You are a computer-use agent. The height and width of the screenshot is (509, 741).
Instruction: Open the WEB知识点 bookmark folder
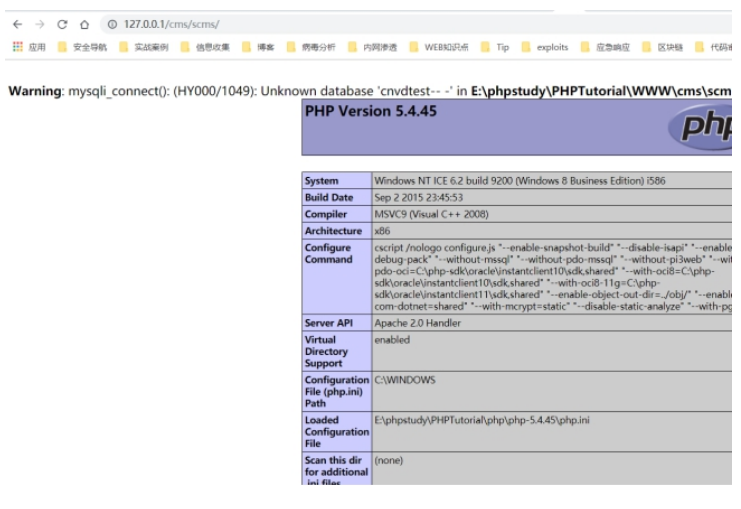click(439, 47)
